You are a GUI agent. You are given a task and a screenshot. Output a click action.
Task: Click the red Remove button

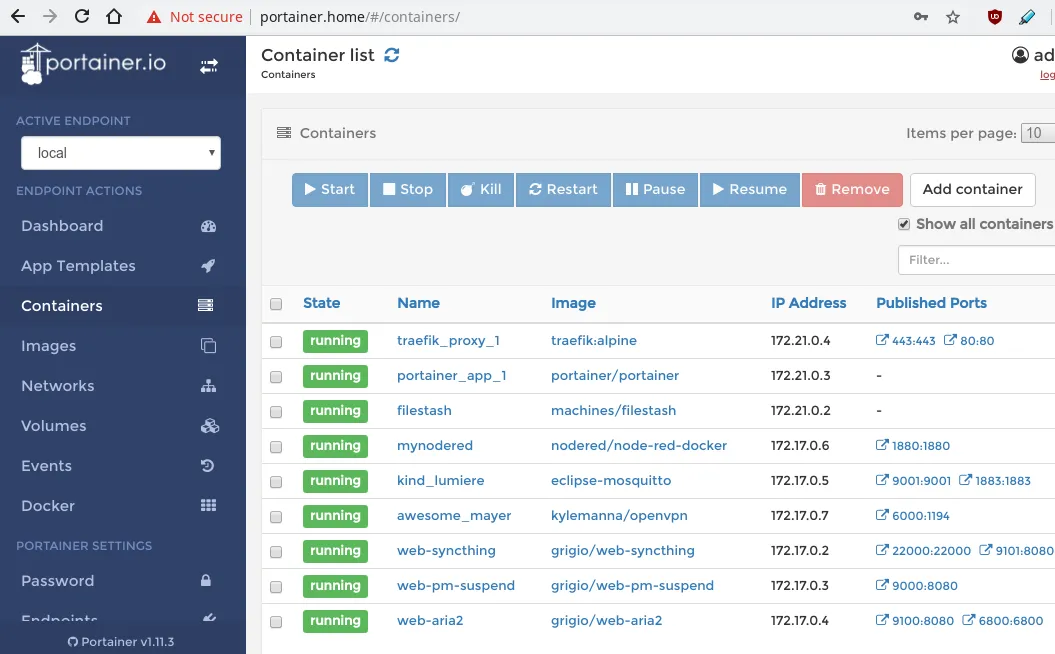click(852, 190)
